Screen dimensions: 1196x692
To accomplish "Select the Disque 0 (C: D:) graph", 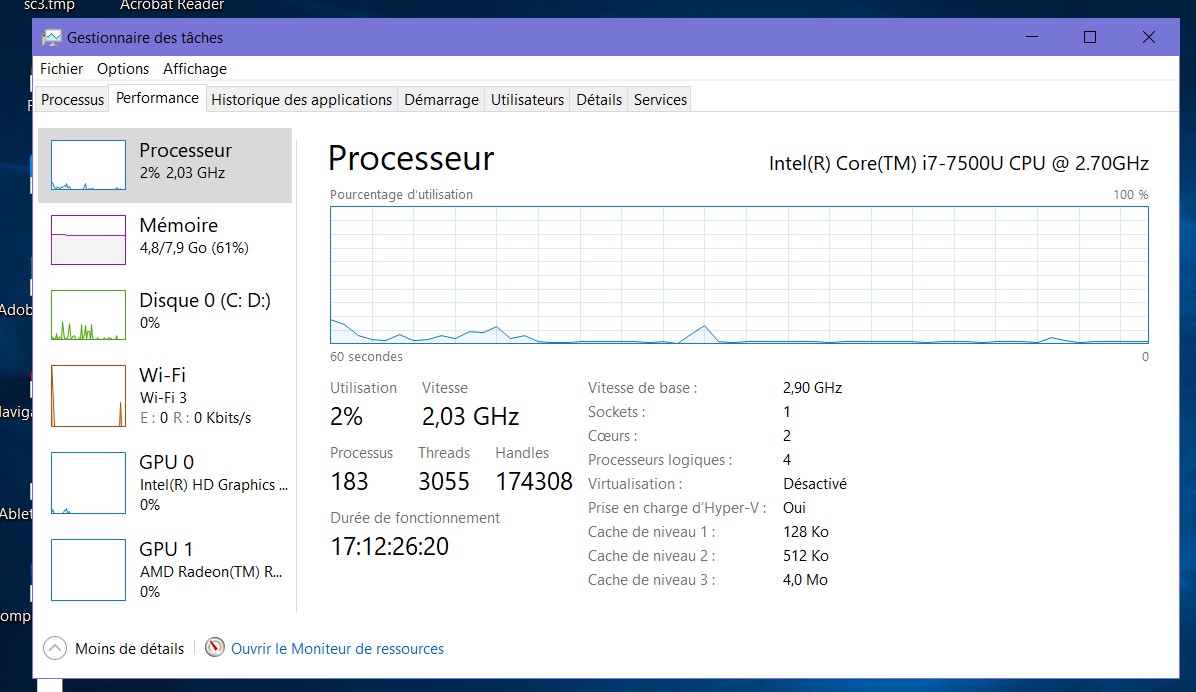I will coord(88,314).
